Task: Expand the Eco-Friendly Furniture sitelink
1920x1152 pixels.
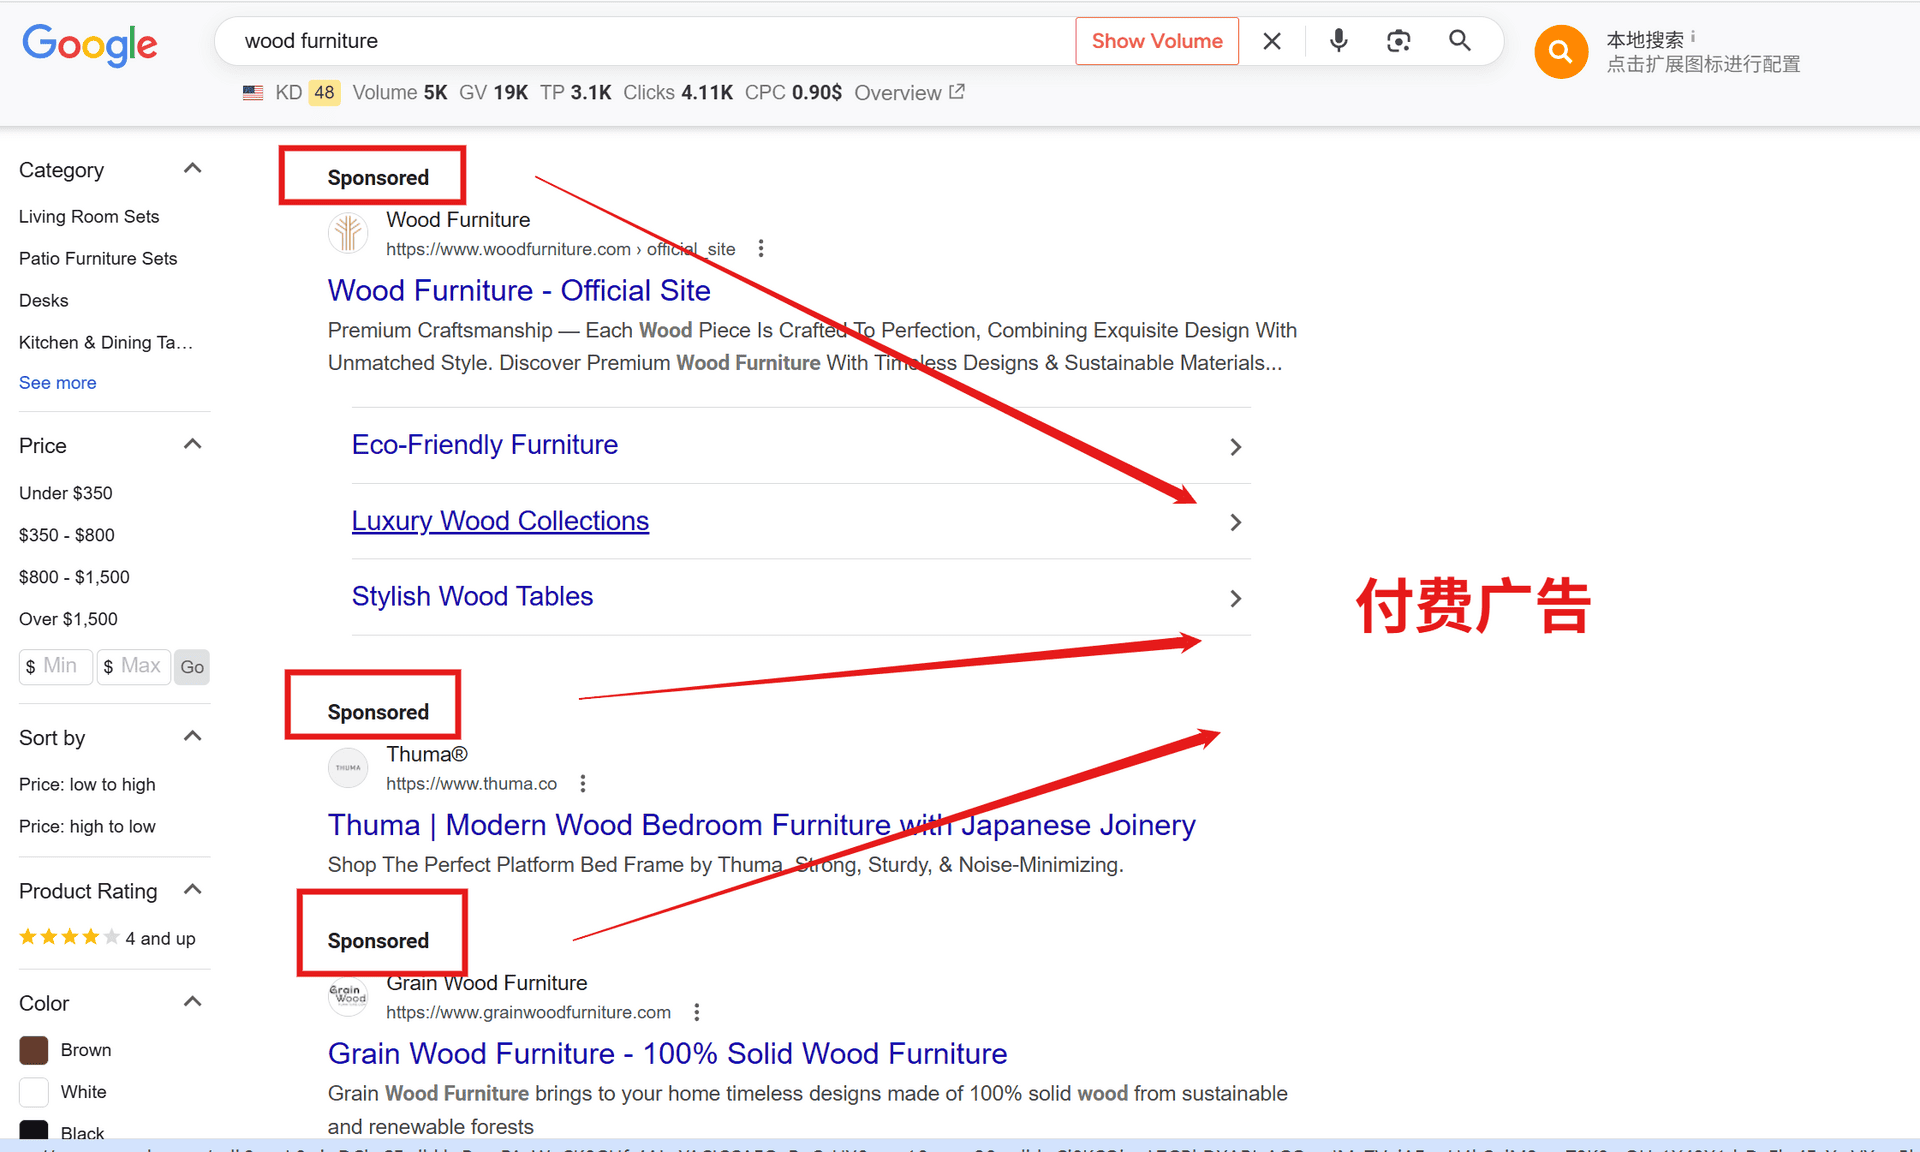Action: (1235, 447)
